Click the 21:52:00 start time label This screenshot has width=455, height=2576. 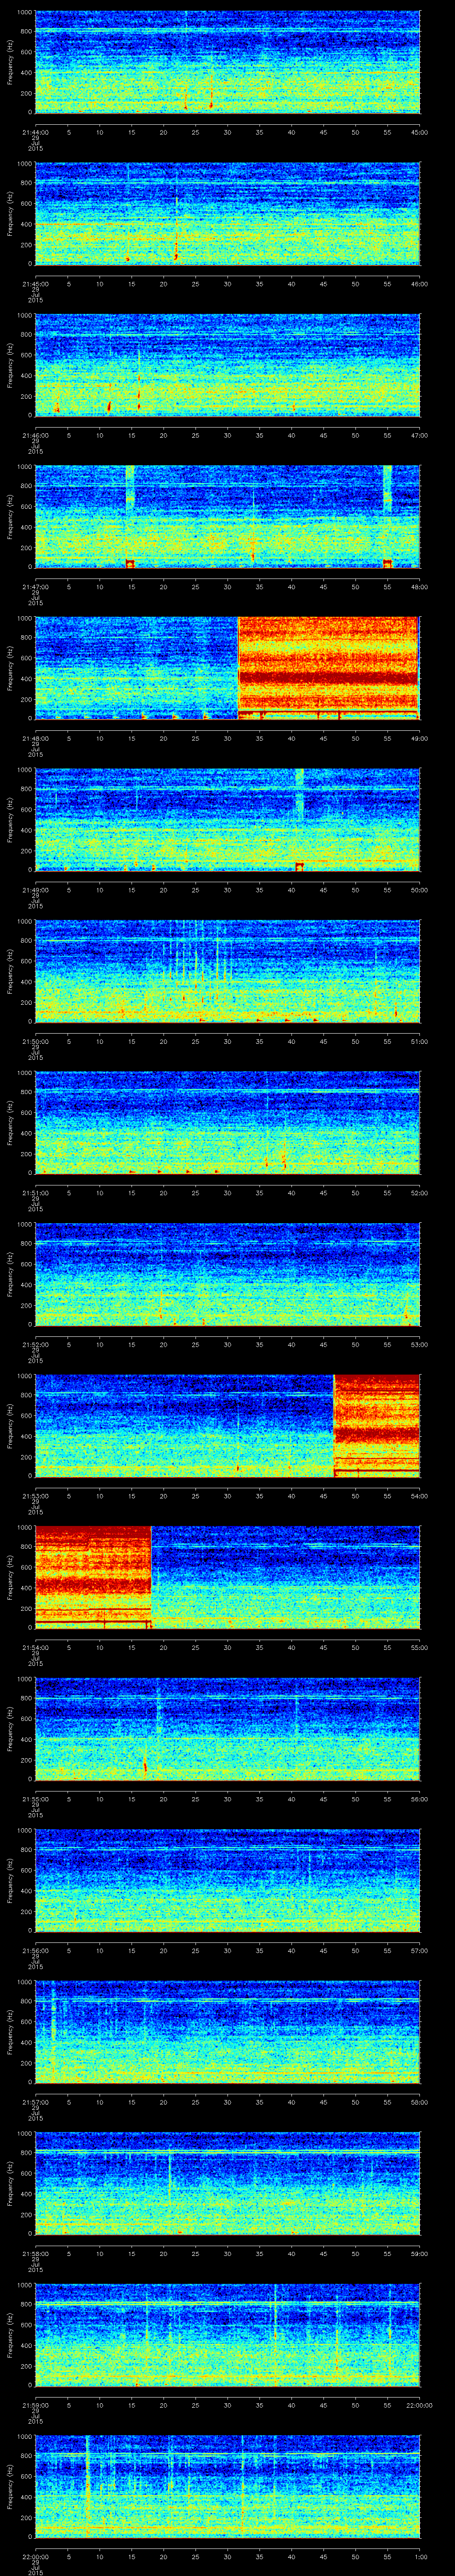(x=35, y=1344)
